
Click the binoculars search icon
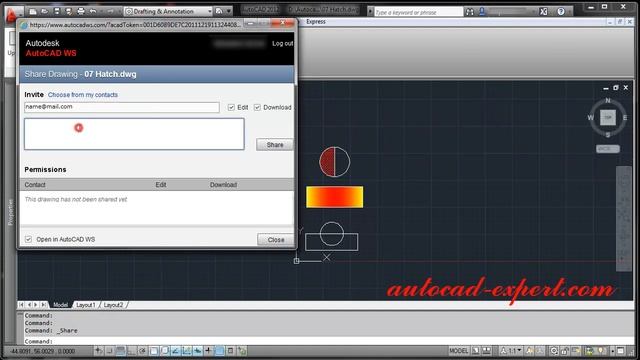point(470,12)
